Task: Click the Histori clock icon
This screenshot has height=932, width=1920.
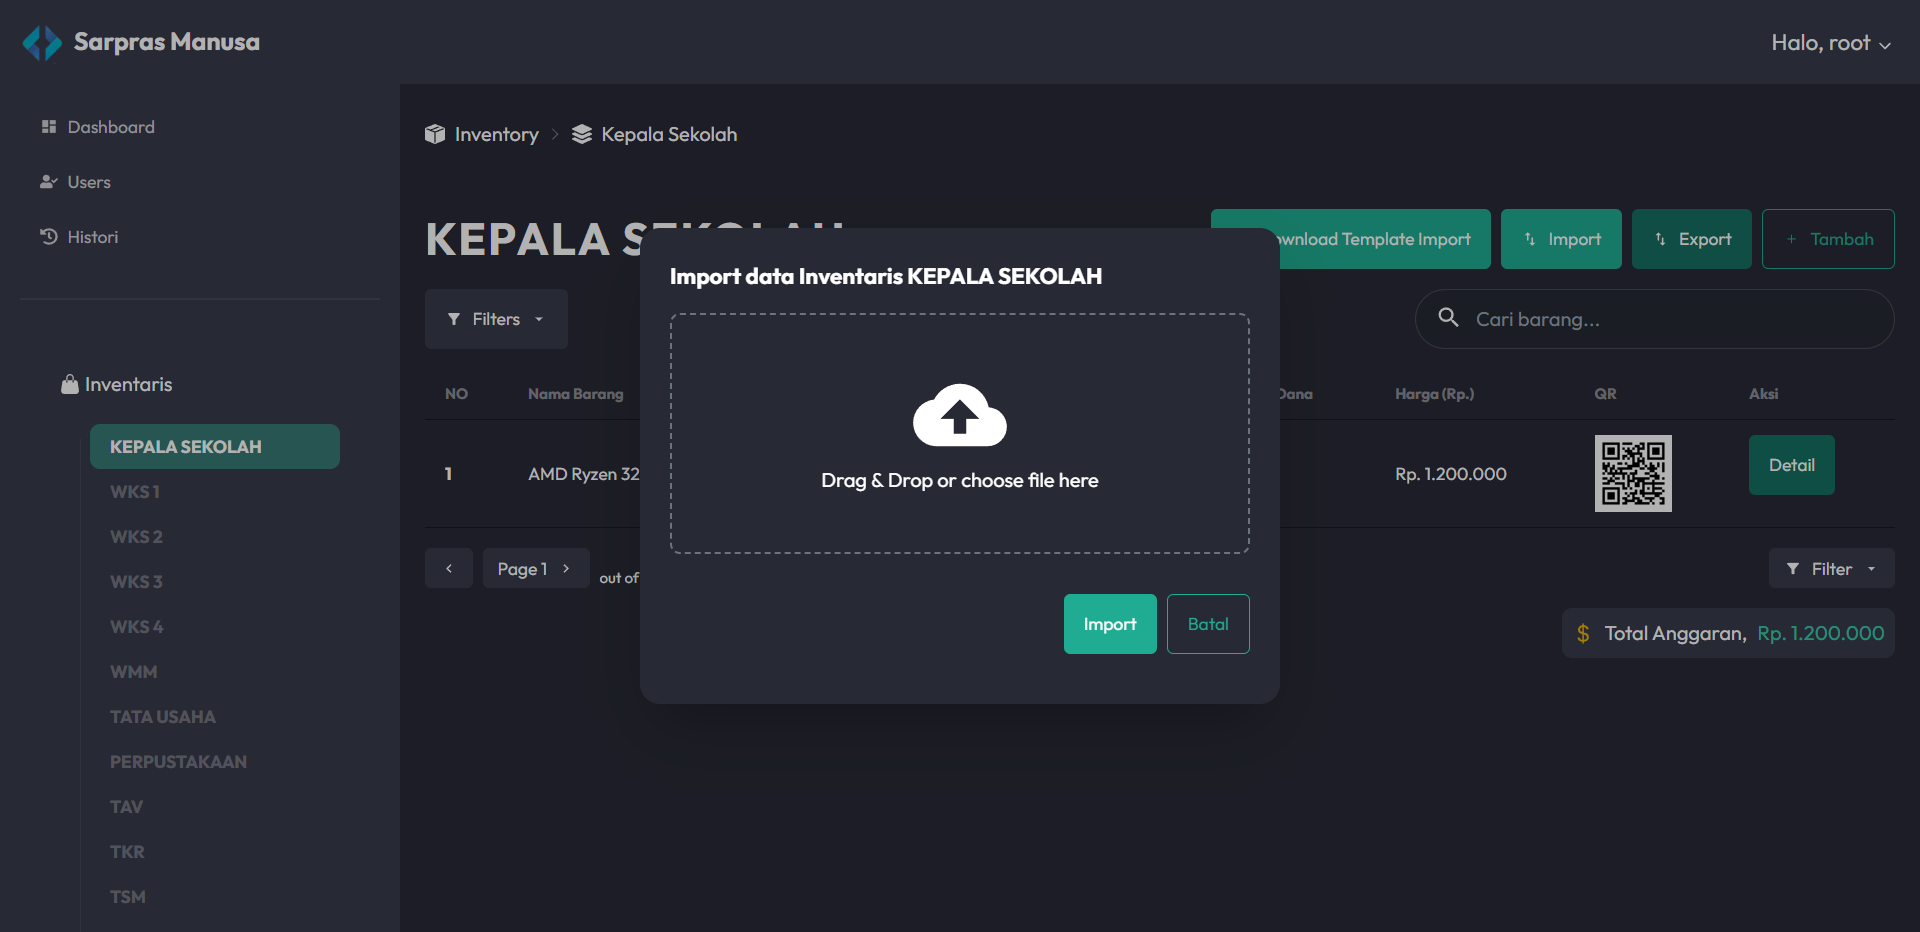Action: pyautogui.click(x=48, y=237)
